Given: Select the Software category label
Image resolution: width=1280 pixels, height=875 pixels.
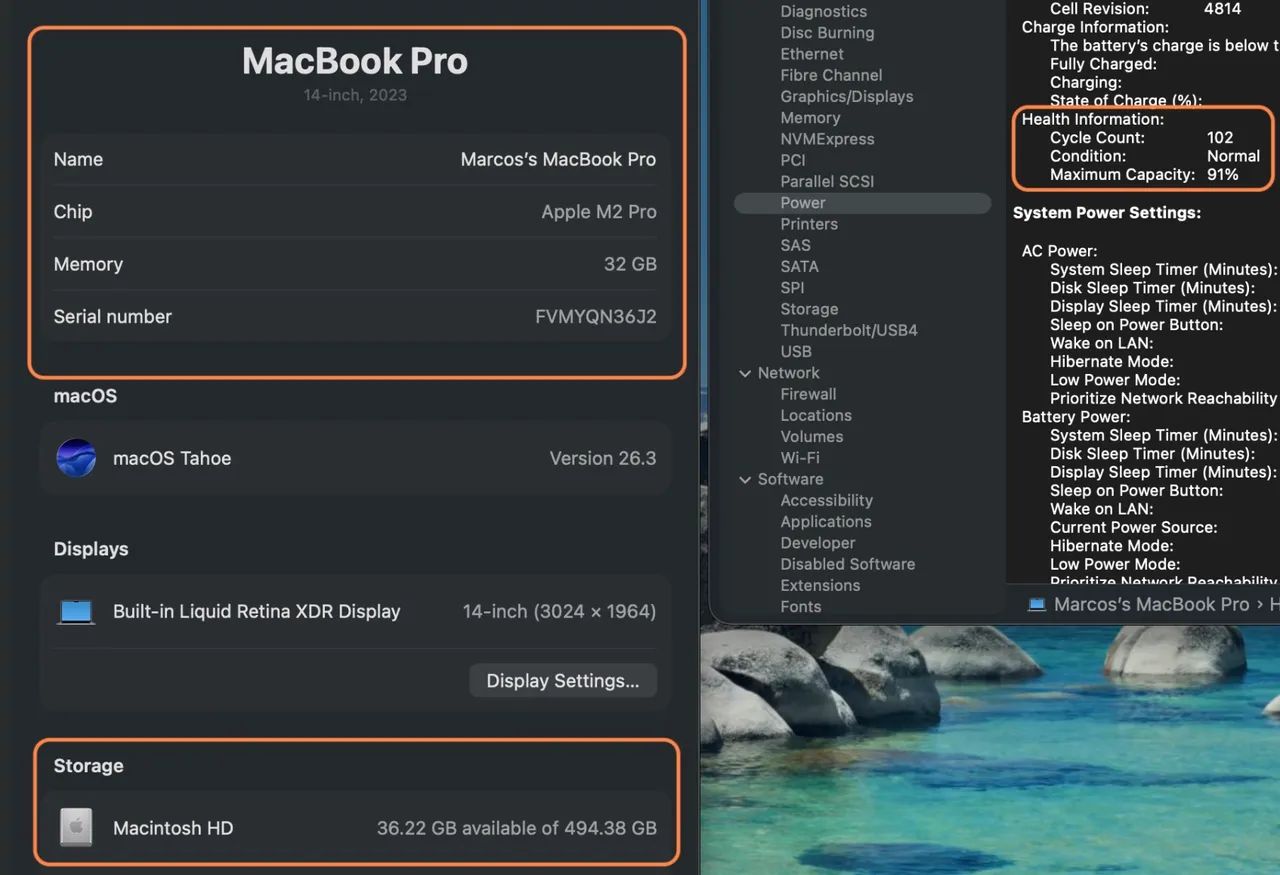Looking at the screenshot, I should click(790, 479).
